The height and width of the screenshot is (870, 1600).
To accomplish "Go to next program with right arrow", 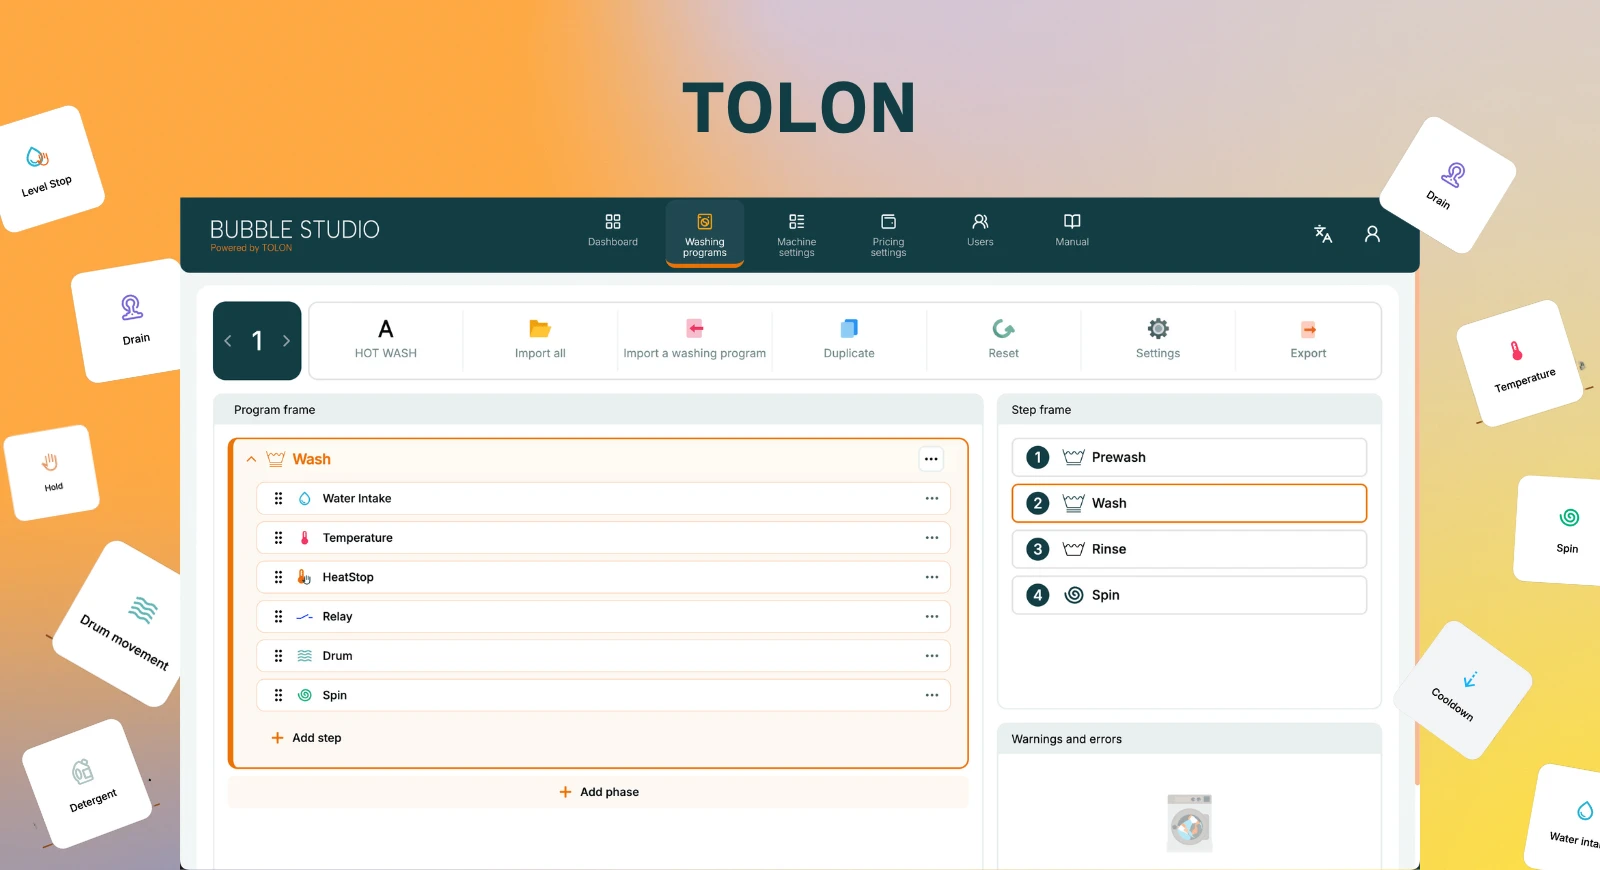I will pyautogui.click(x=286, y=341).
